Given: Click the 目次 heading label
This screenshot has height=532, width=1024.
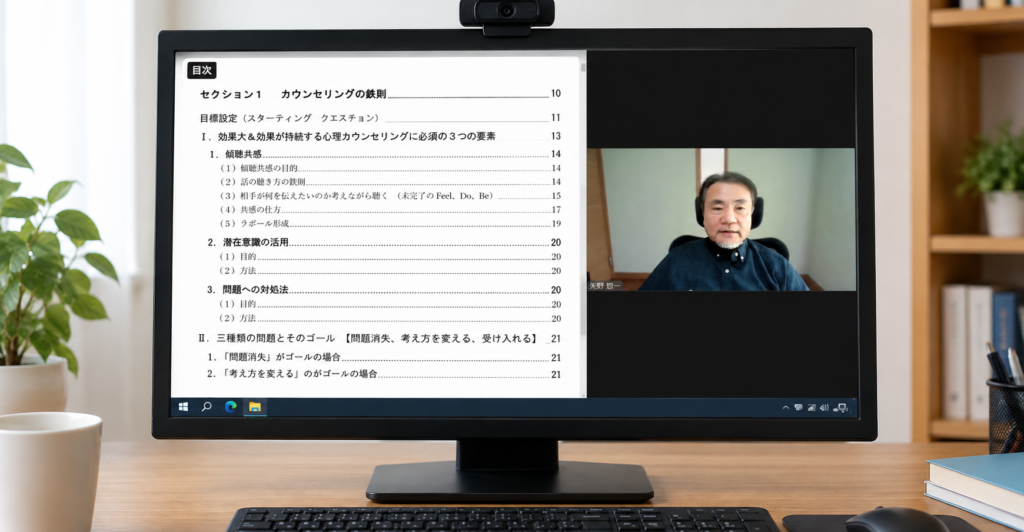Looking at the screenshot, I should coord(202,70).
